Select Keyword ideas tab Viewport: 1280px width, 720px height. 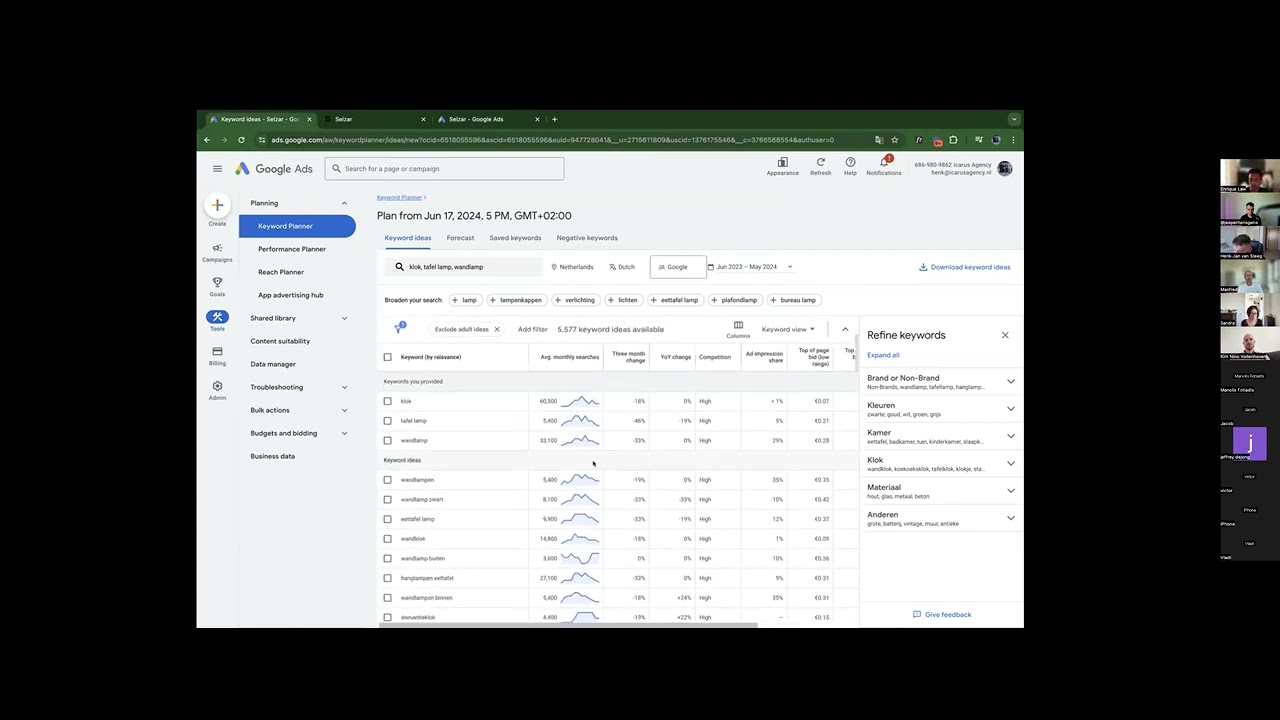(x=408, y=238)
